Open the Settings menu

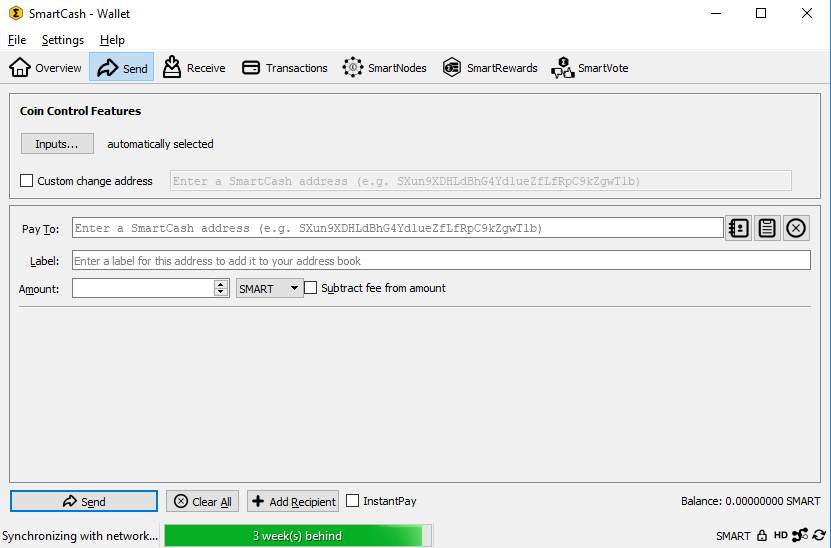[63, 40]
